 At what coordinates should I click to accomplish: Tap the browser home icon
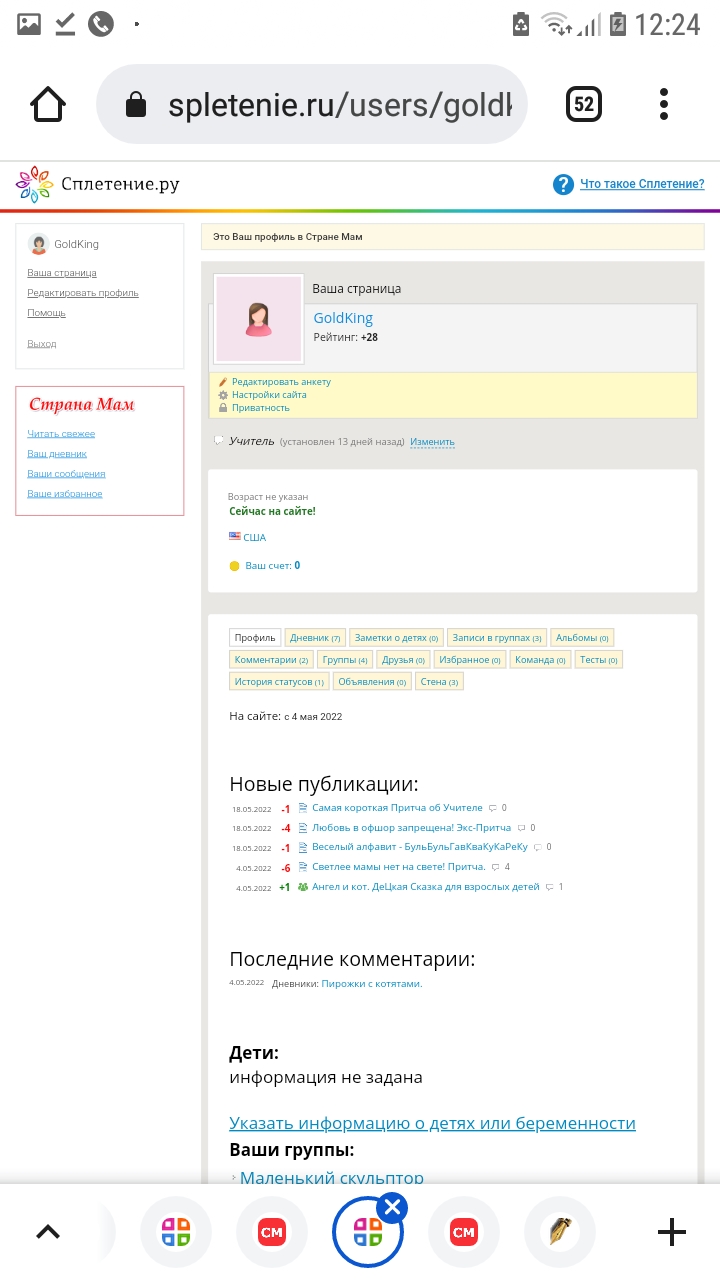click(48, 104)
